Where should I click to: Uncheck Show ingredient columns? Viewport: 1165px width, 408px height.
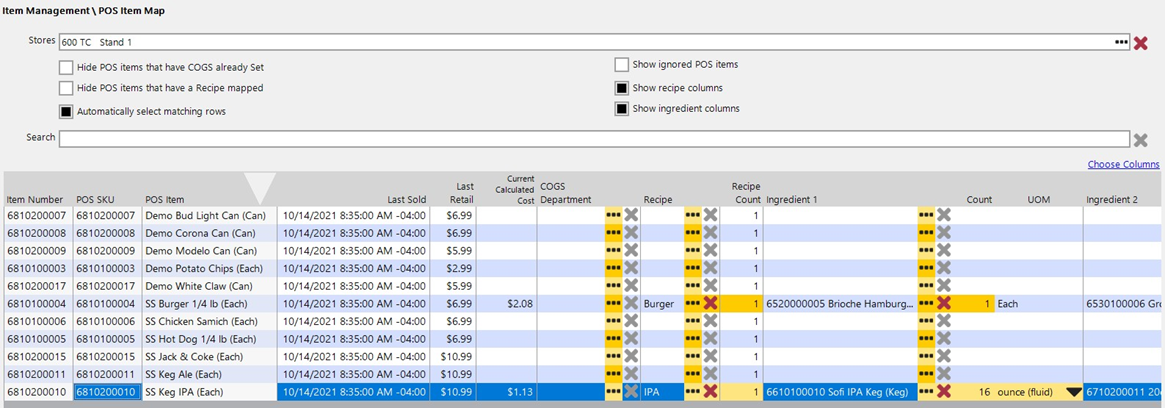pyautogui.click(x=621, y=109)
